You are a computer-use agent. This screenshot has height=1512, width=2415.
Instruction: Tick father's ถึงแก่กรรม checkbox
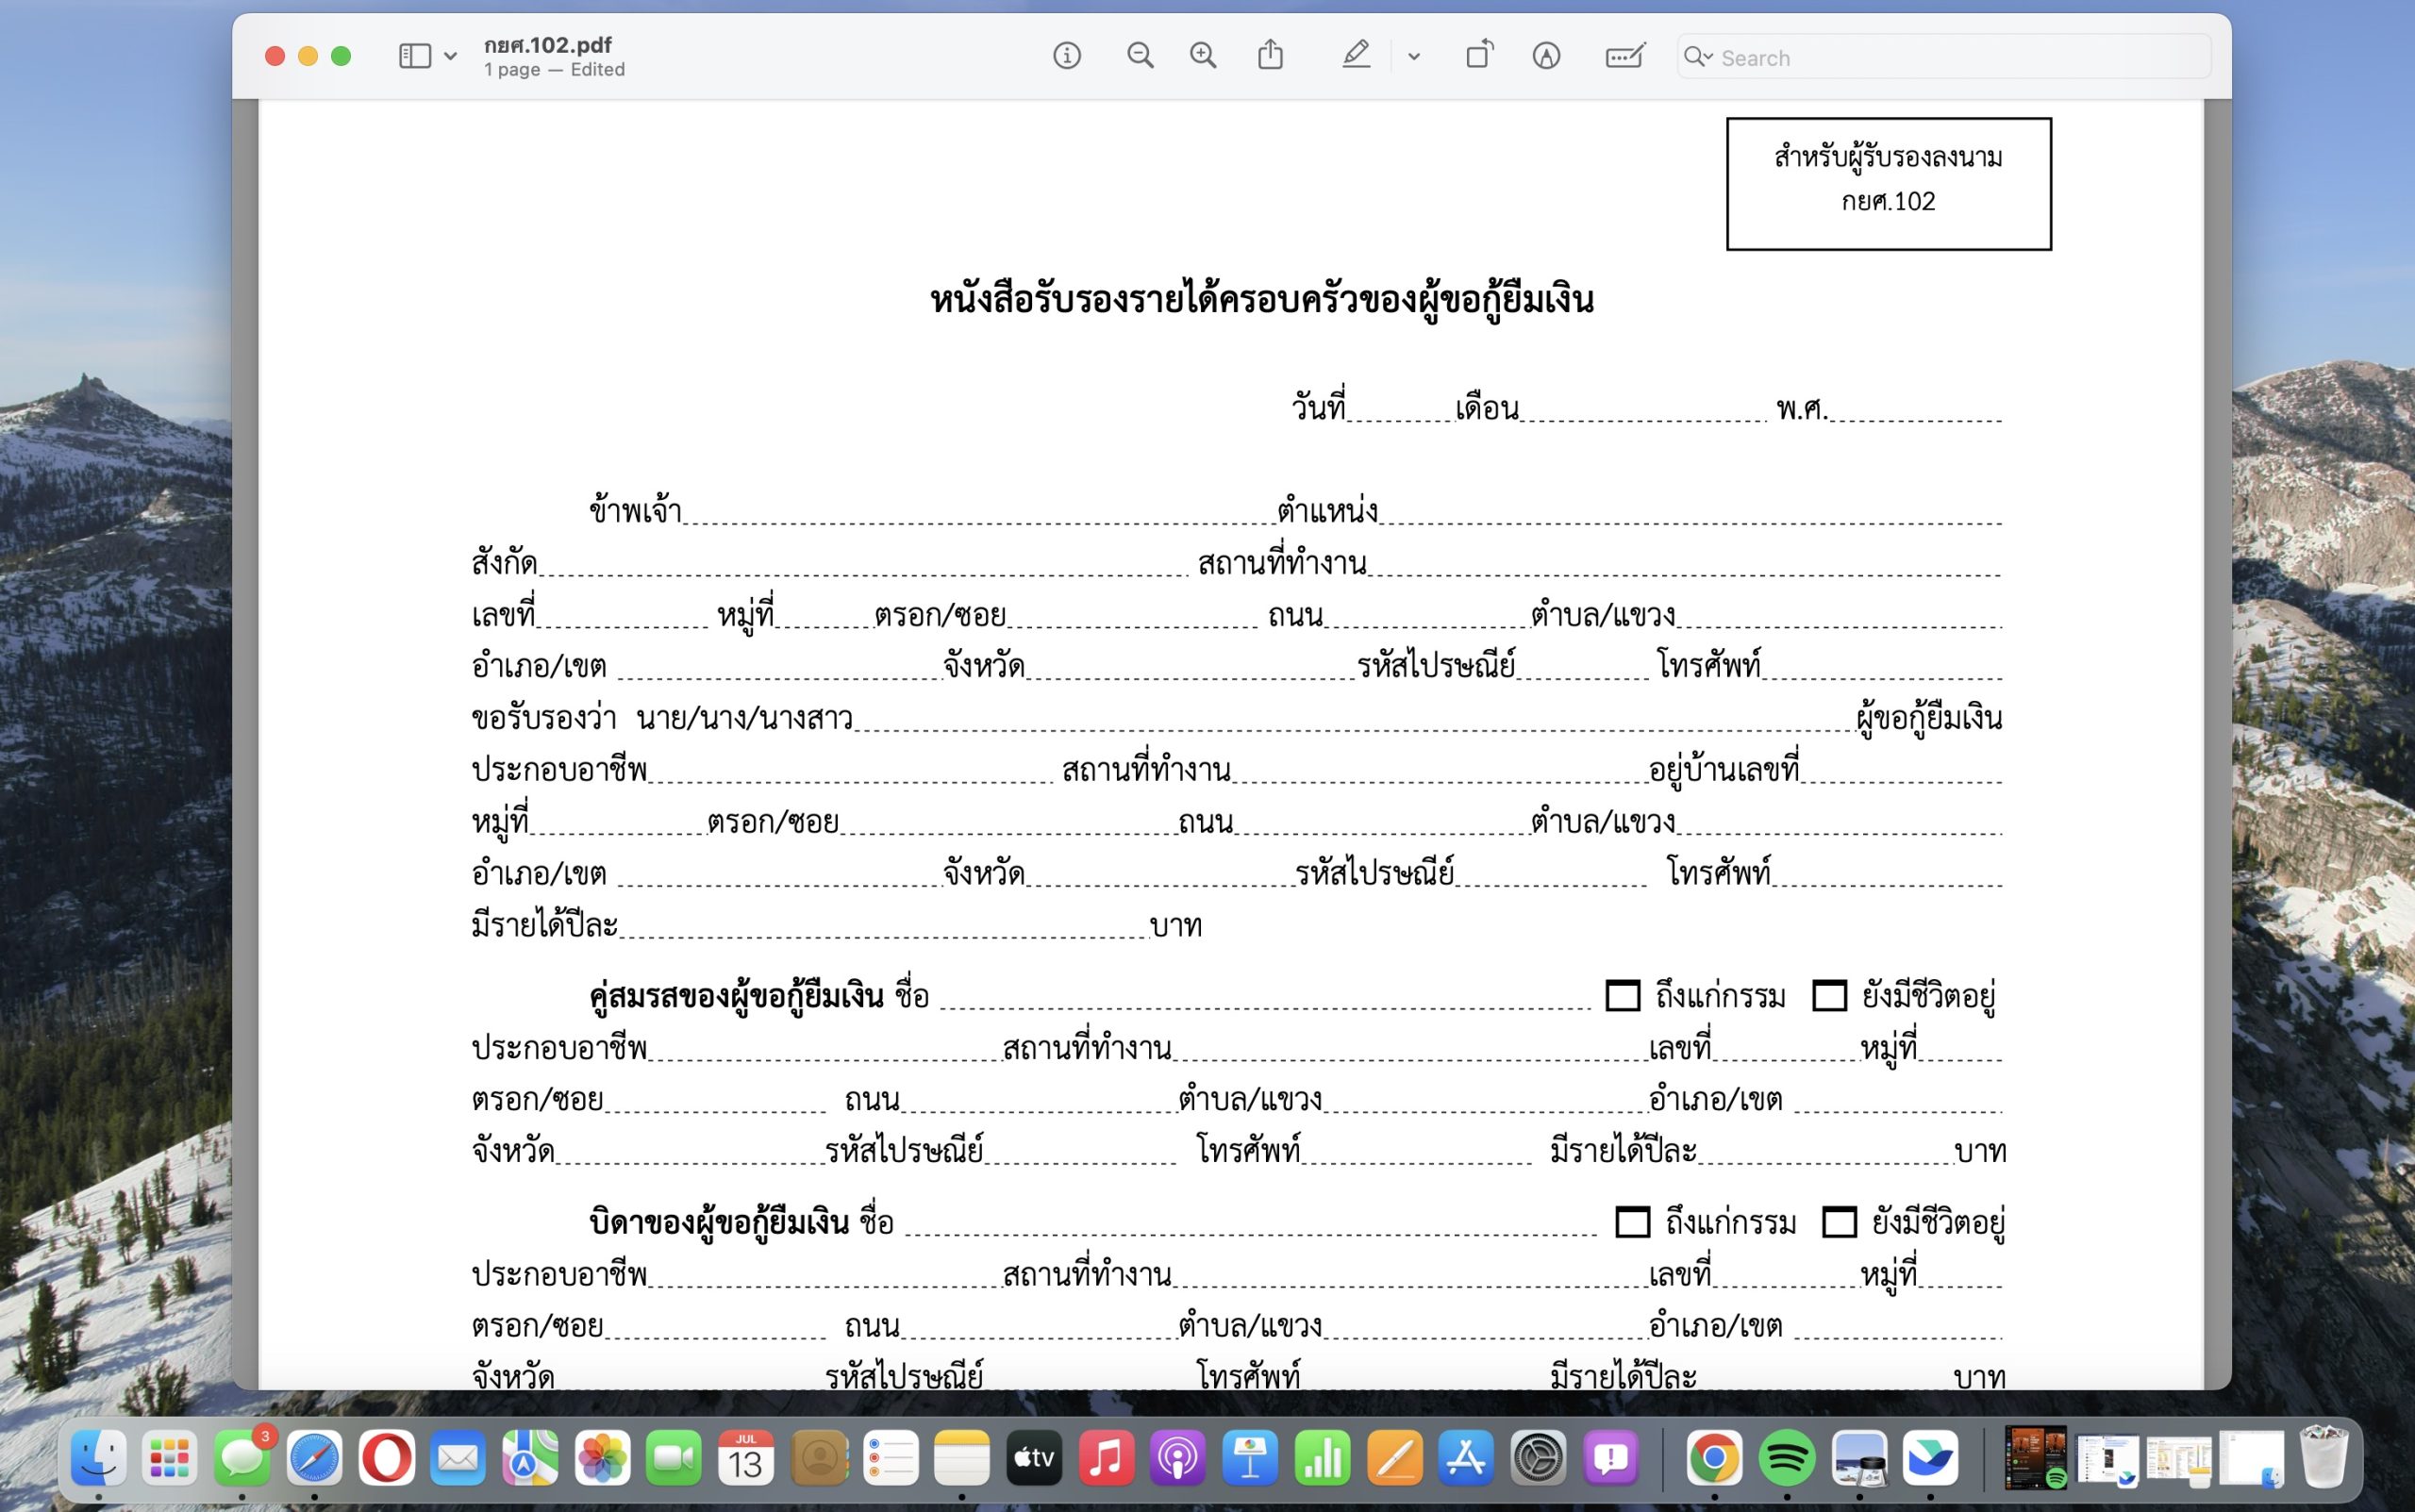coord(1632,1222)
